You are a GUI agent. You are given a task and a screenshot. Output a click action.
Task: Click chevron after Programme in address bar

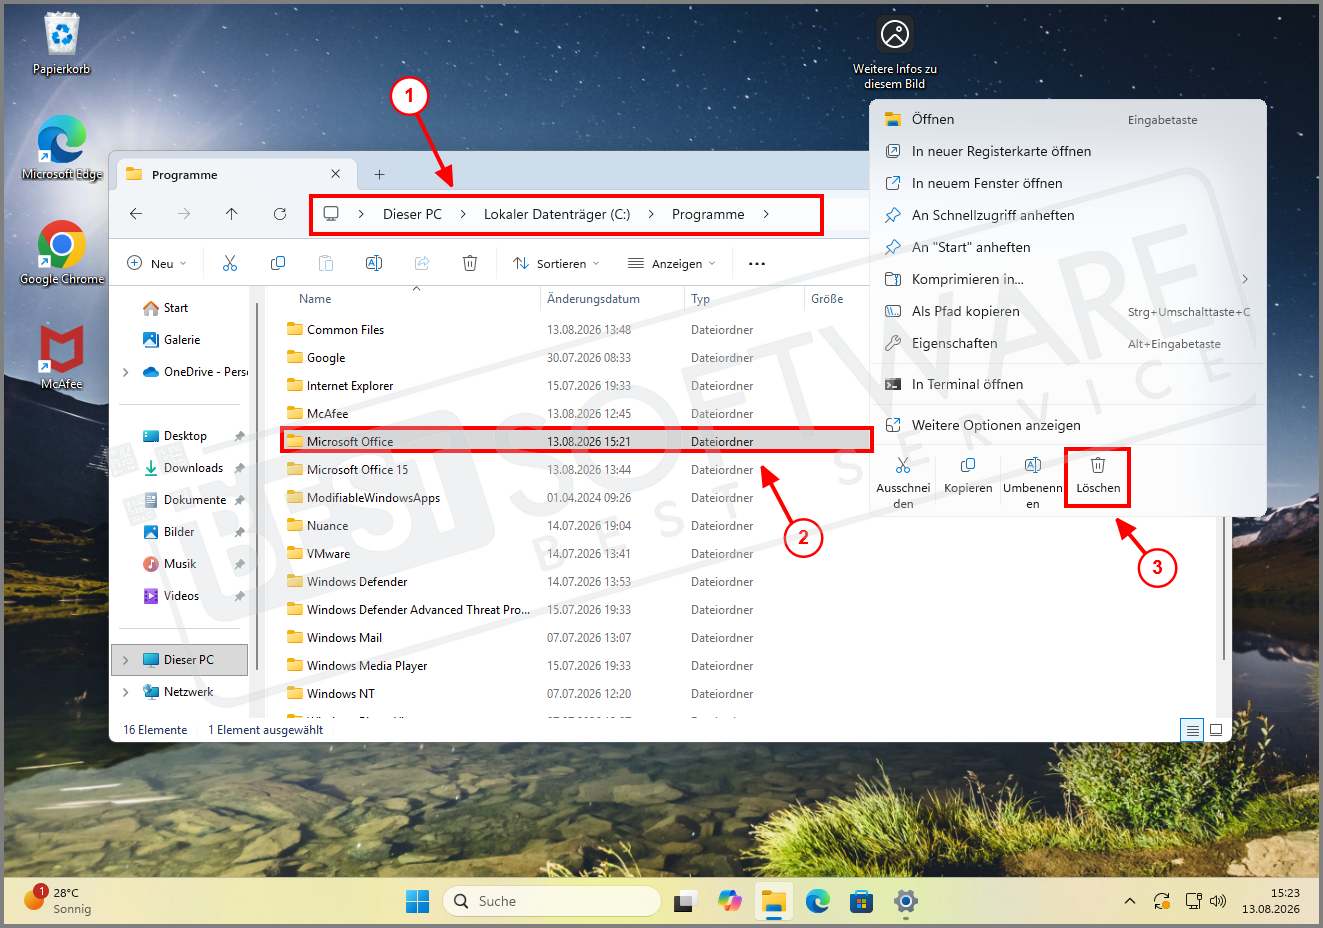(766, 214)
